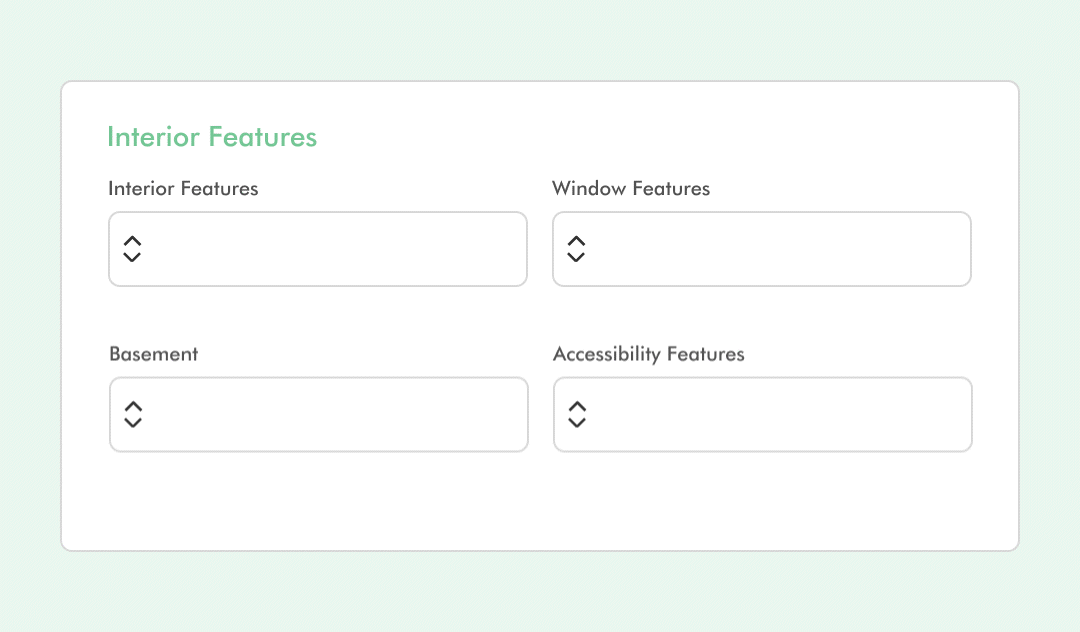Click the down chevron in Window Features field
Screen dimensions: 1080x632
click(576, 257)
